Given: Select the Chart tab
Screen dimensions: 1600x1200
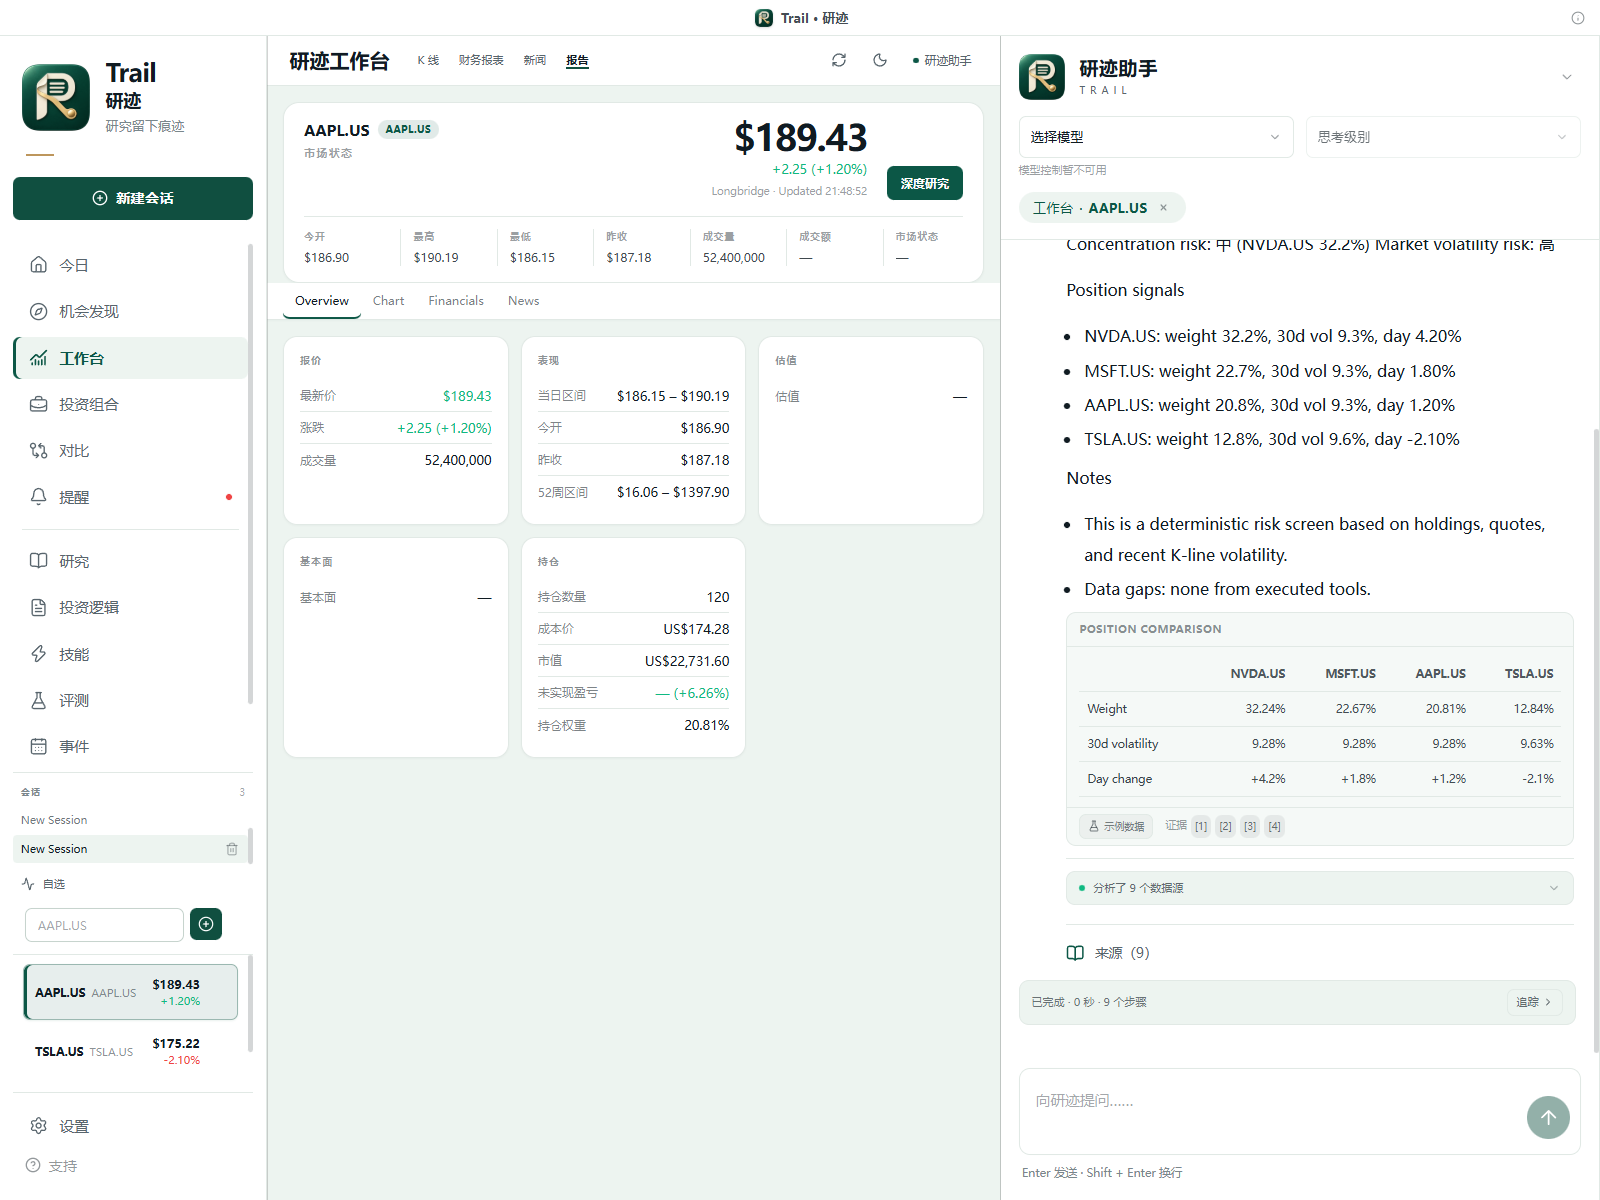Looking at the screenshot, I should [x=388, y=301].
